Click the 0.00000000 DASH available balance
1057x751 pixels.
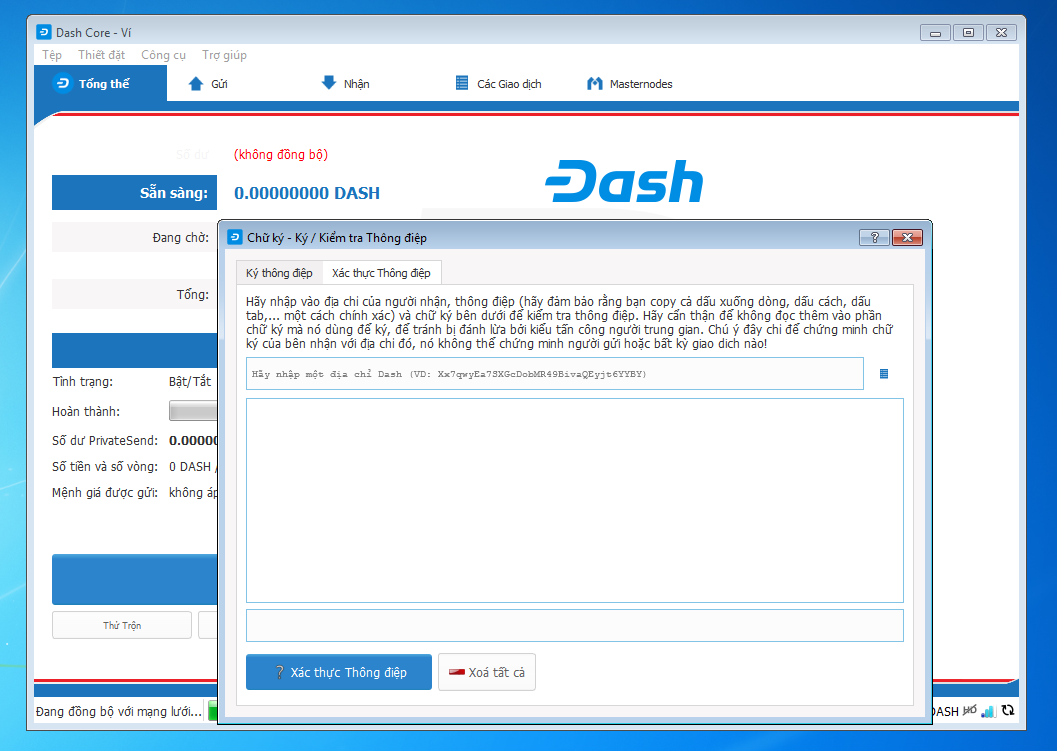pos(307,193)
